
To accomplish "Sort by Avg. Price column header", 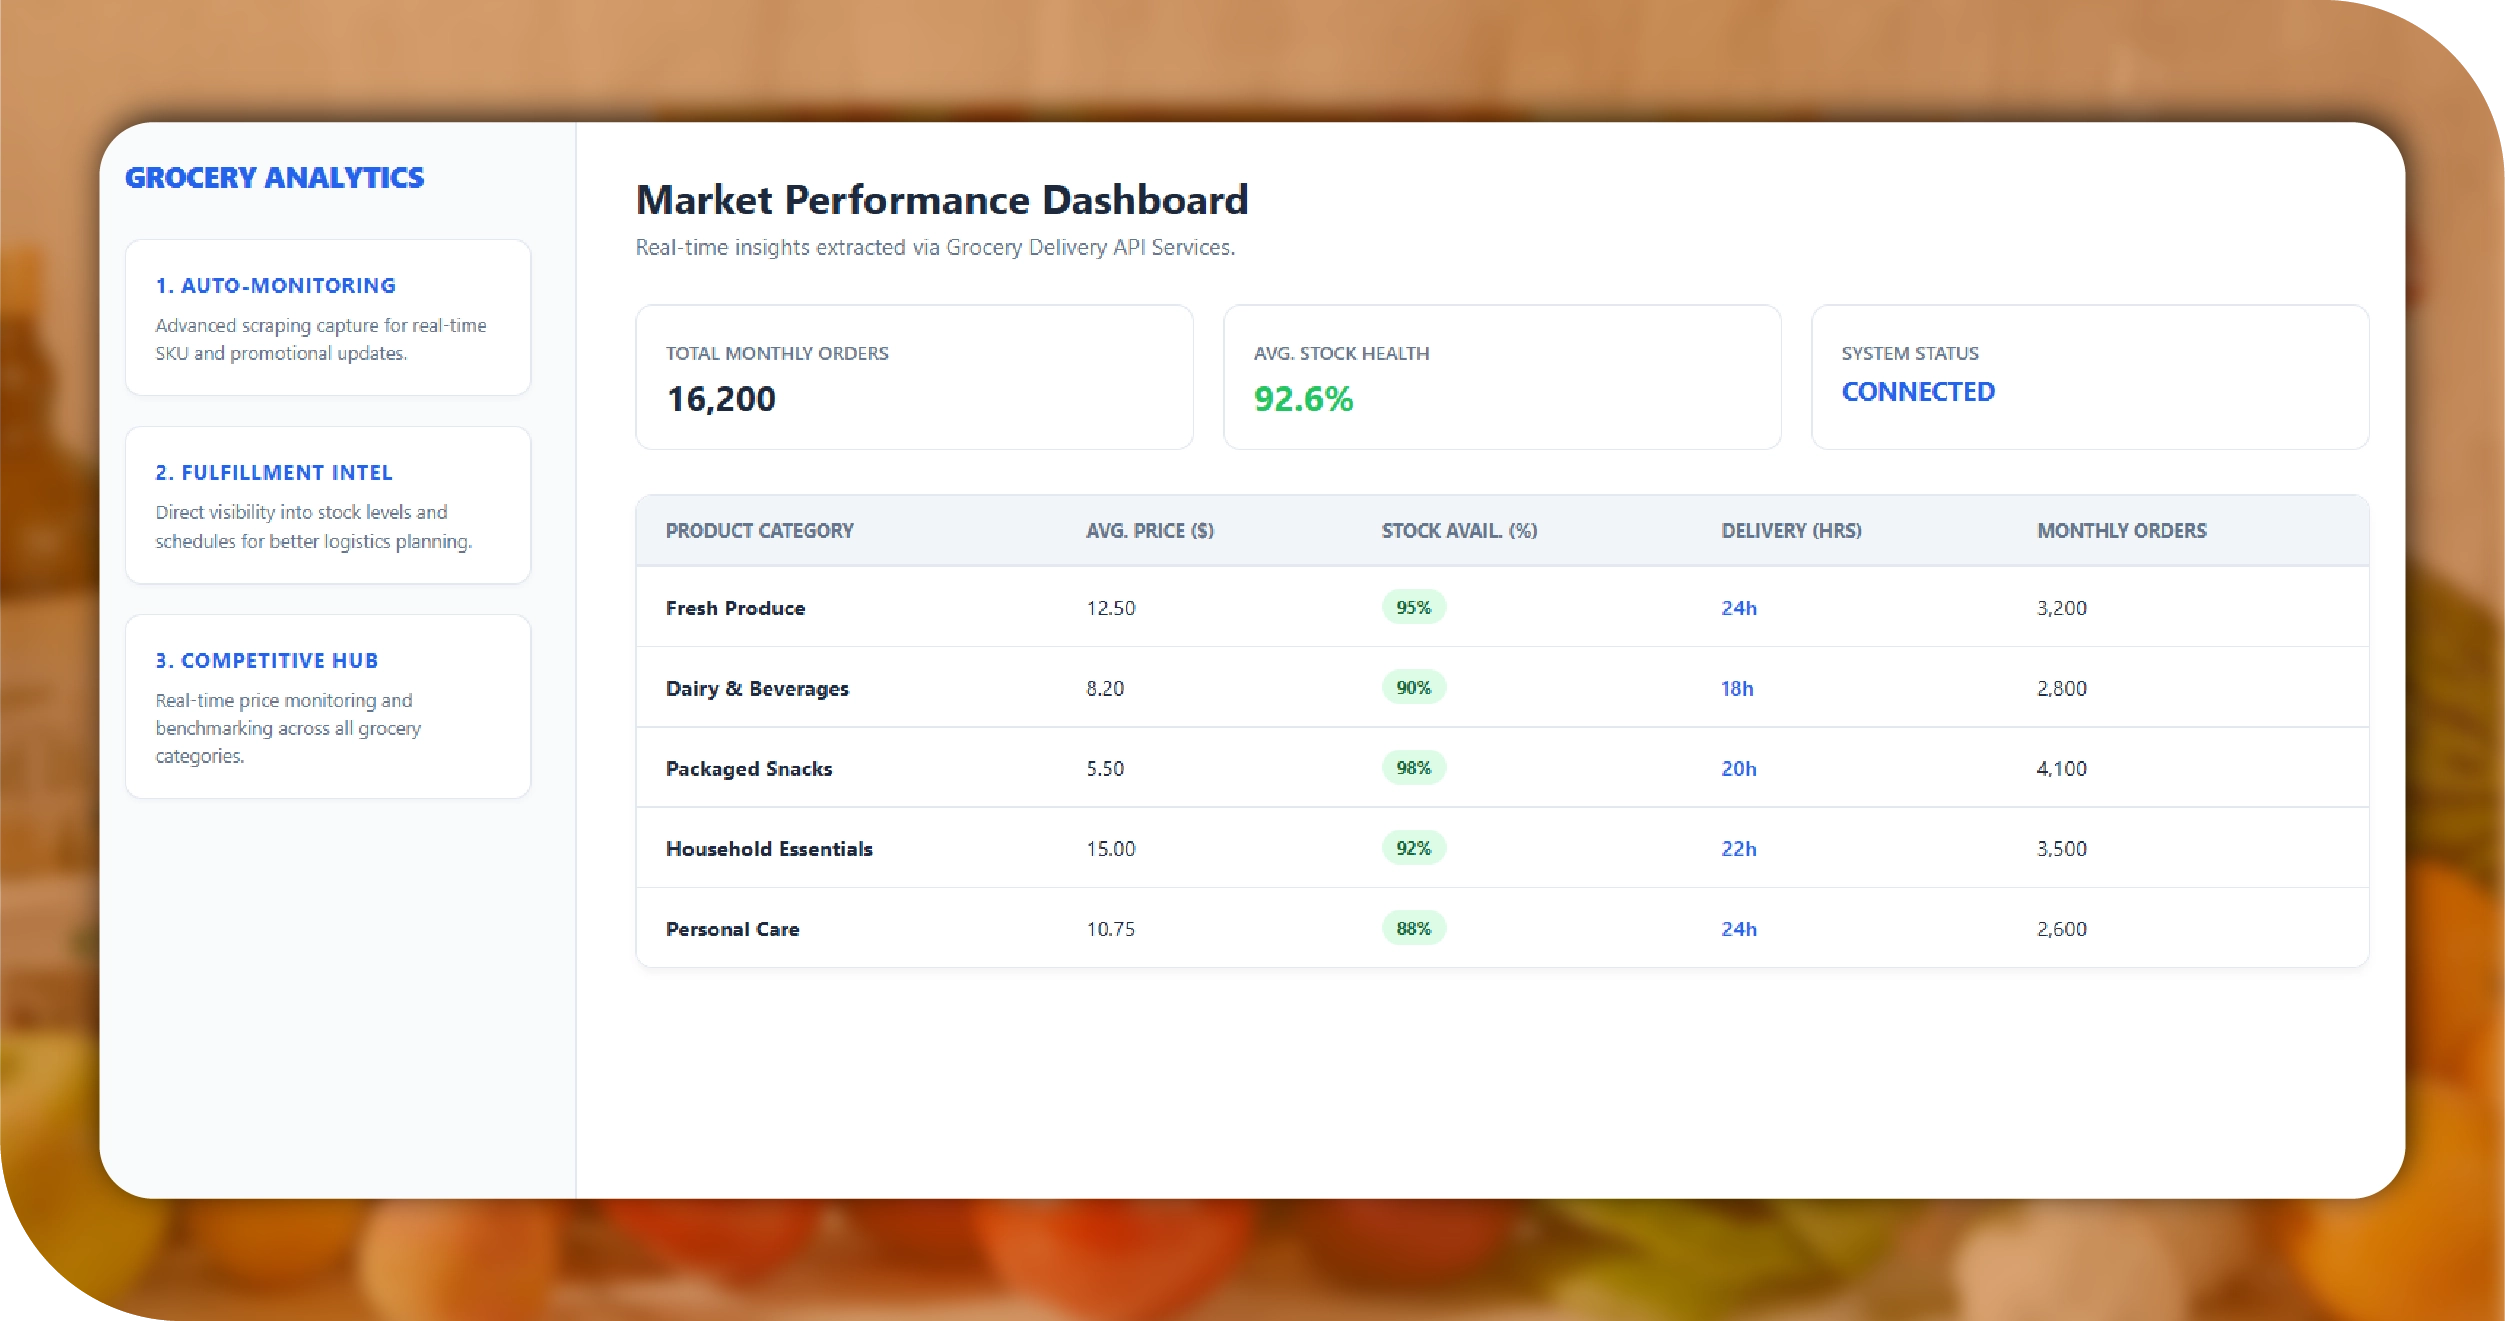I will pyautogui.click(x=1149, y=531).
